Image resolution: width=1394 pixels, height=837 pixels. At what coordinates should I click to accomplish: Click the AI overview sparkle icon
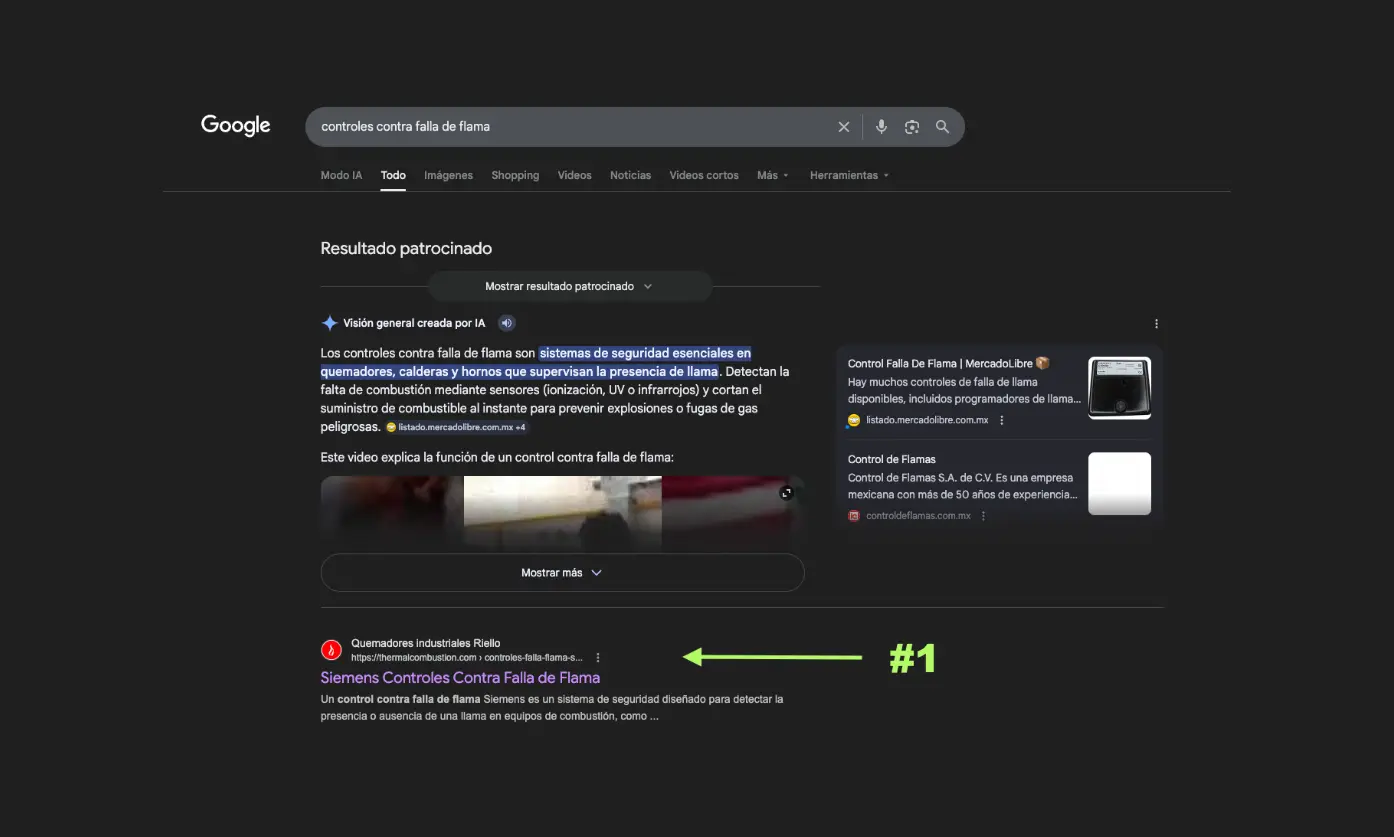(x=329, y=323)
